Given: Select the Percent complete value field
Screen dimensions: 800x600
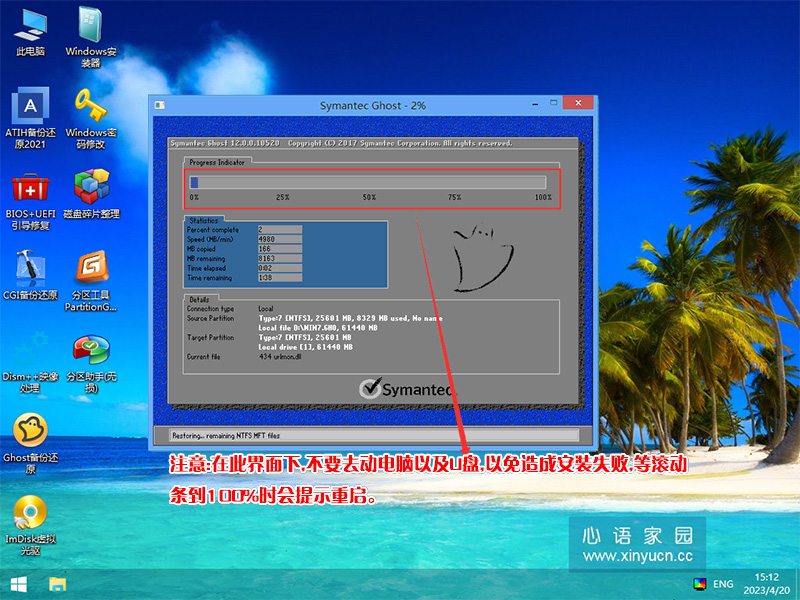Looking at the screenshot, I should pos(280,230).
